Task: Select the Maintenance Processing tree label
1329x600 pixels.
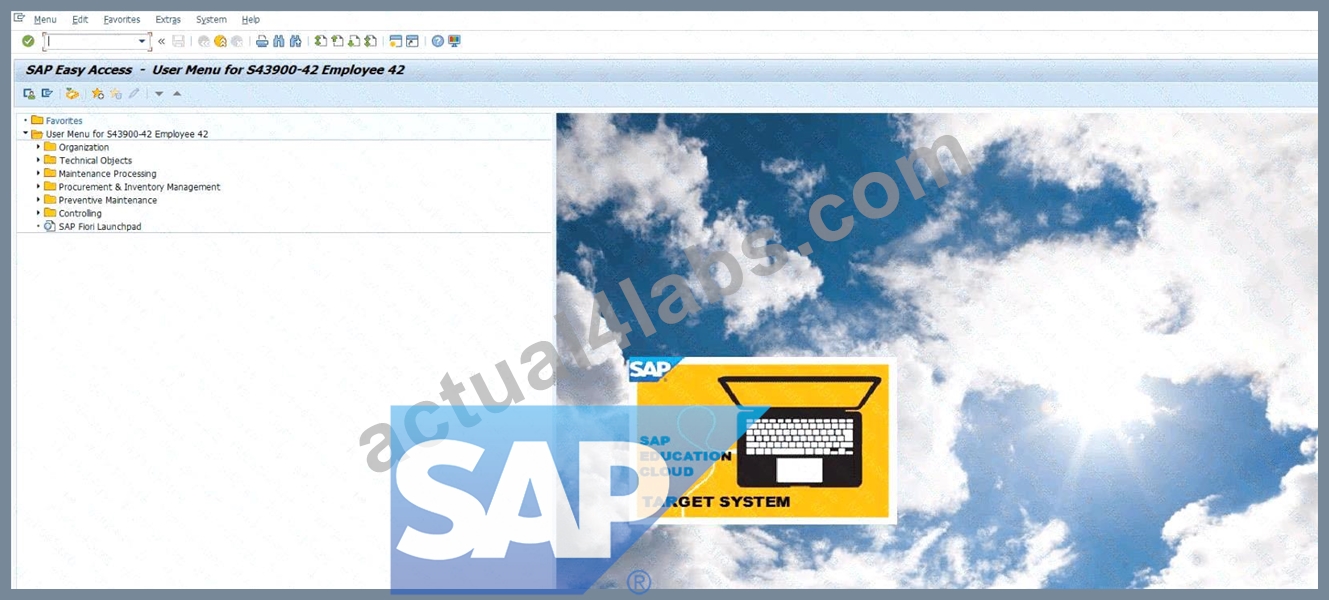Action: coord(108,174)
